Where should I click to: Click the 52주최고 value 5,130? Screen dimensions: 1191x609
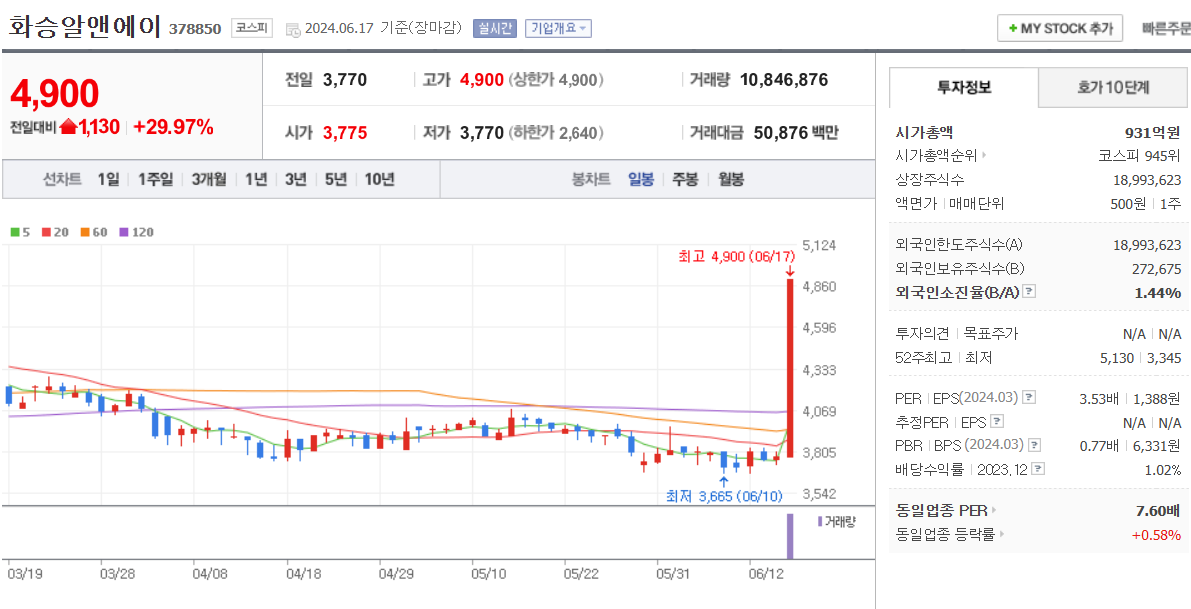tap(1119, 358)
